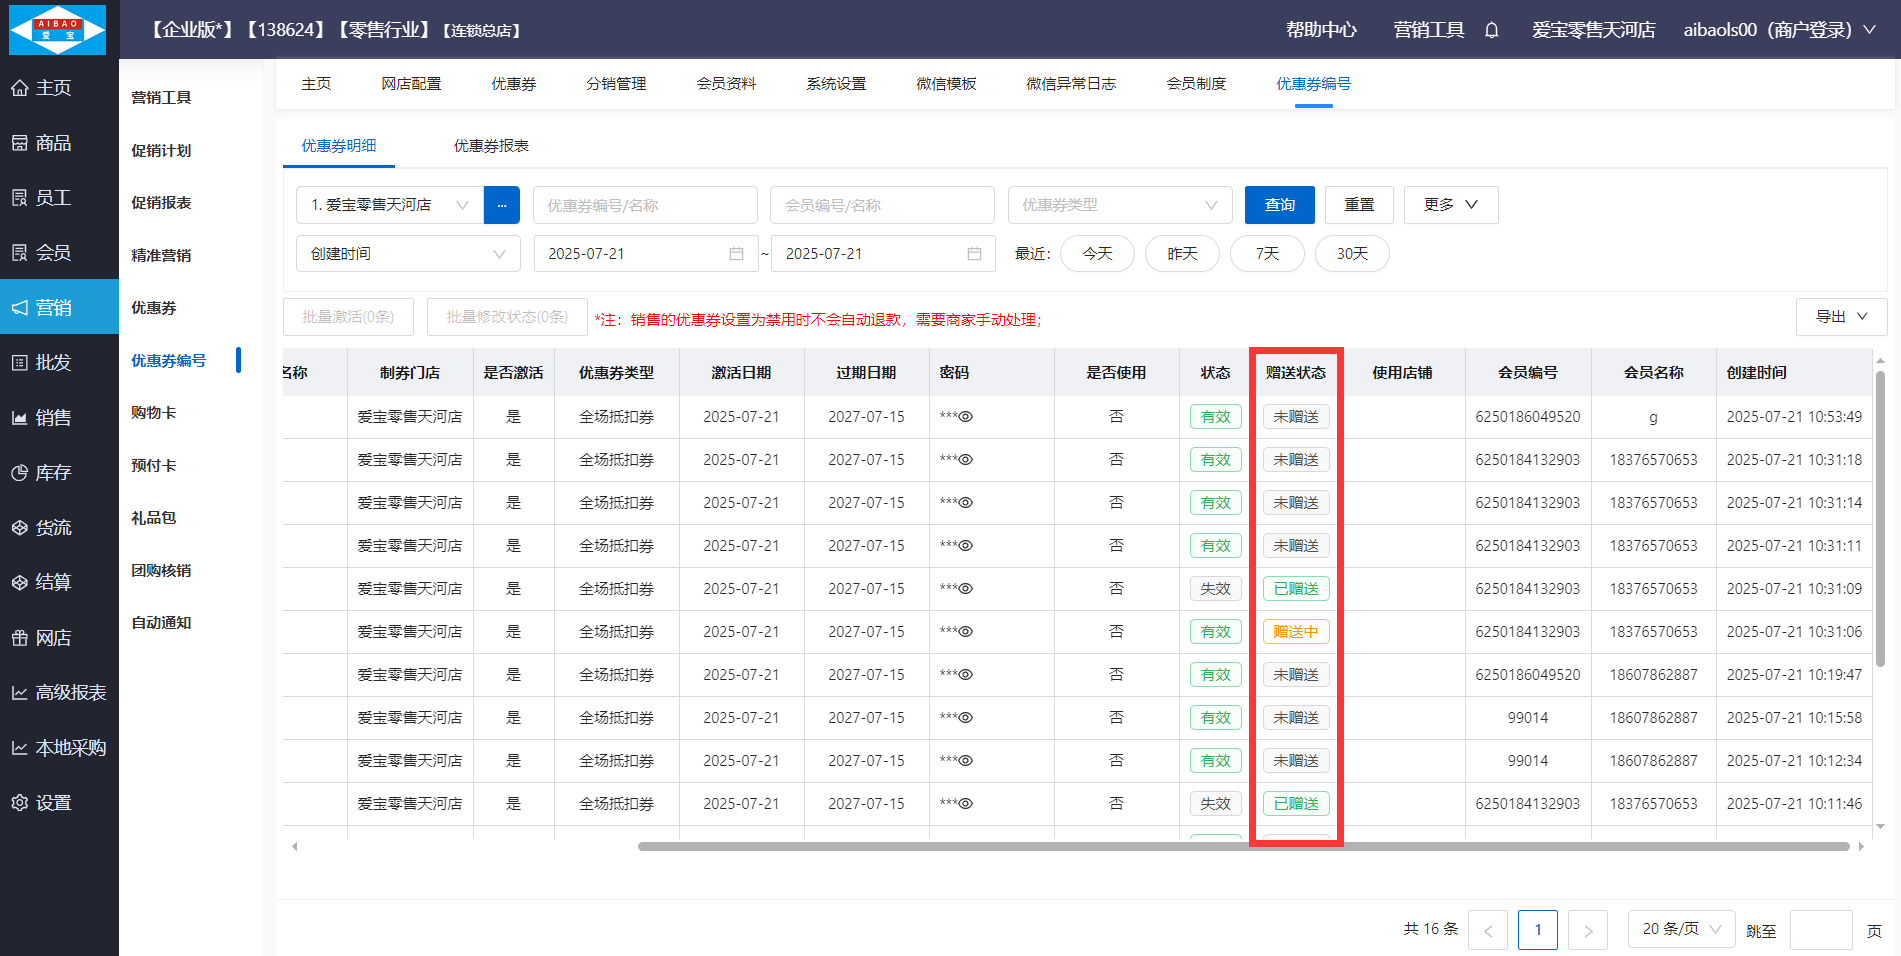This screenshot has width=1901, height=956.
Task: Click the notification bell icon
Action: click(1491, 30)
